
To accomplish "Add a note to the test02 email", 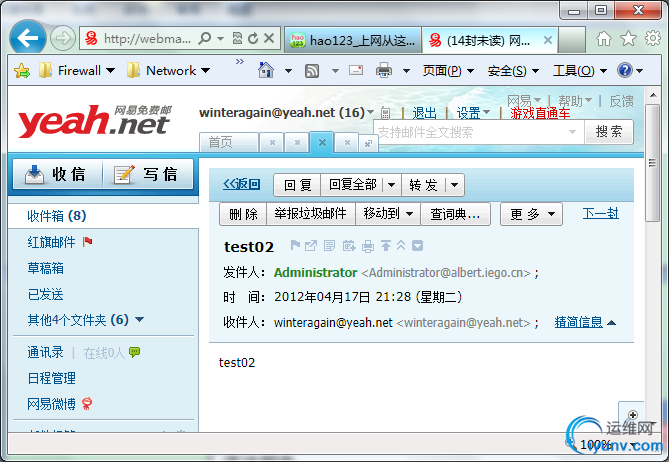I will point(329,245).
